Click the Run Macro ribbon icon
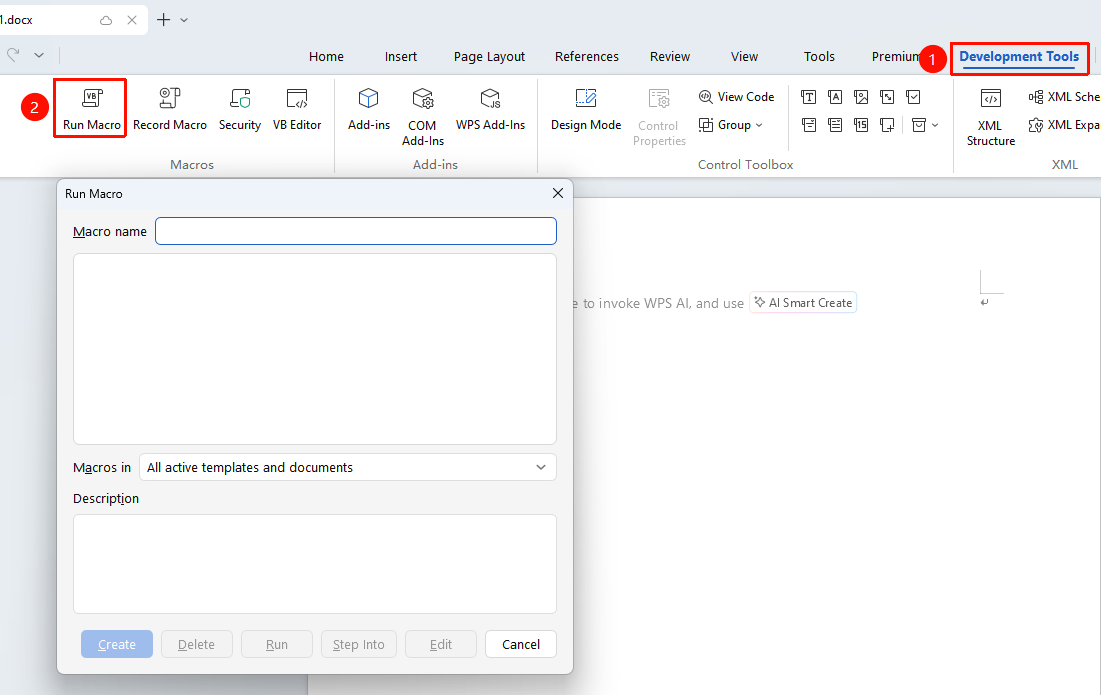Viewport: 1101px width, 695px height. point(92,109)
